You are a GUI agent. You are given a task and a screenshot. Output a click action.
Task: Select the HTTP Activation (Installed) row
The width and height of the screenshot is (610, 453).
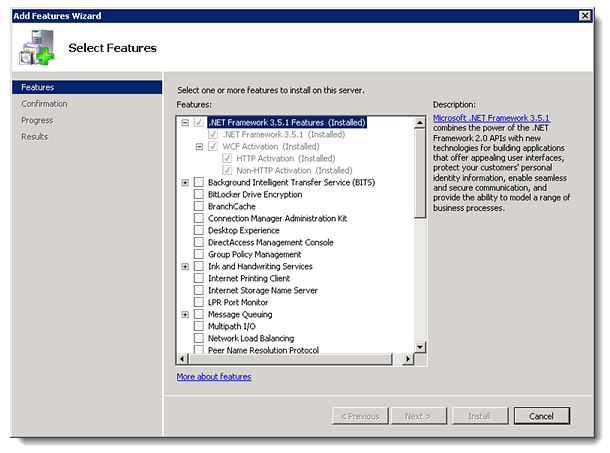286,158
